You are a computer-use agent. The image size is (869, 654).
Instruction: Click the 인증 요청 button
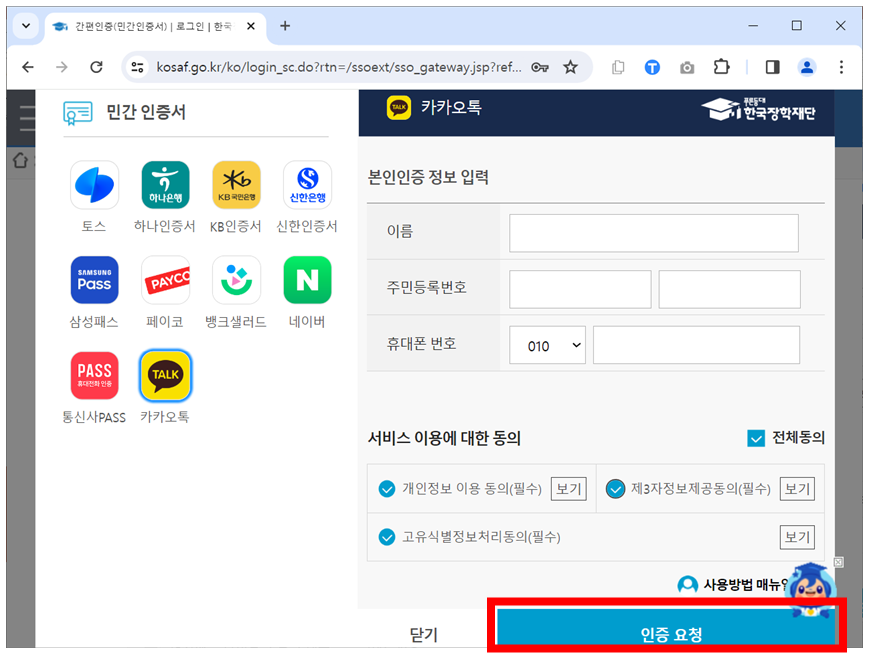point(666,628)
